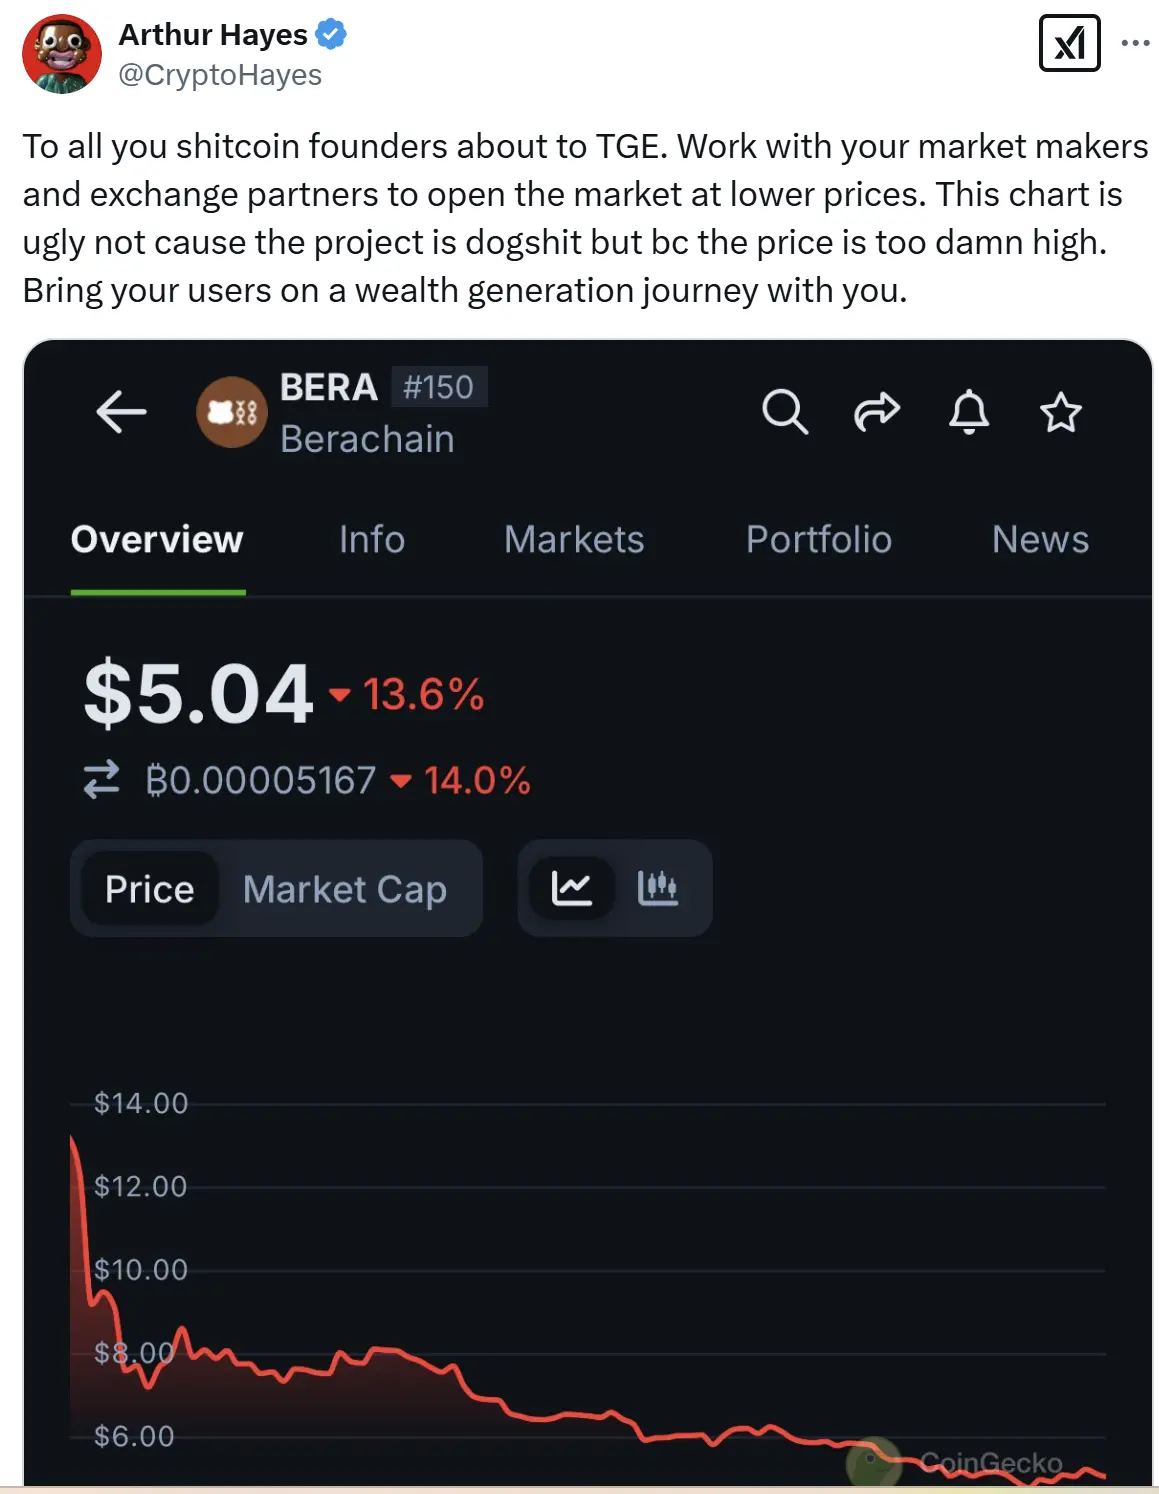Select the Price toggle option
This screenshot has width=1159, height=1494.
click(150, 889)
